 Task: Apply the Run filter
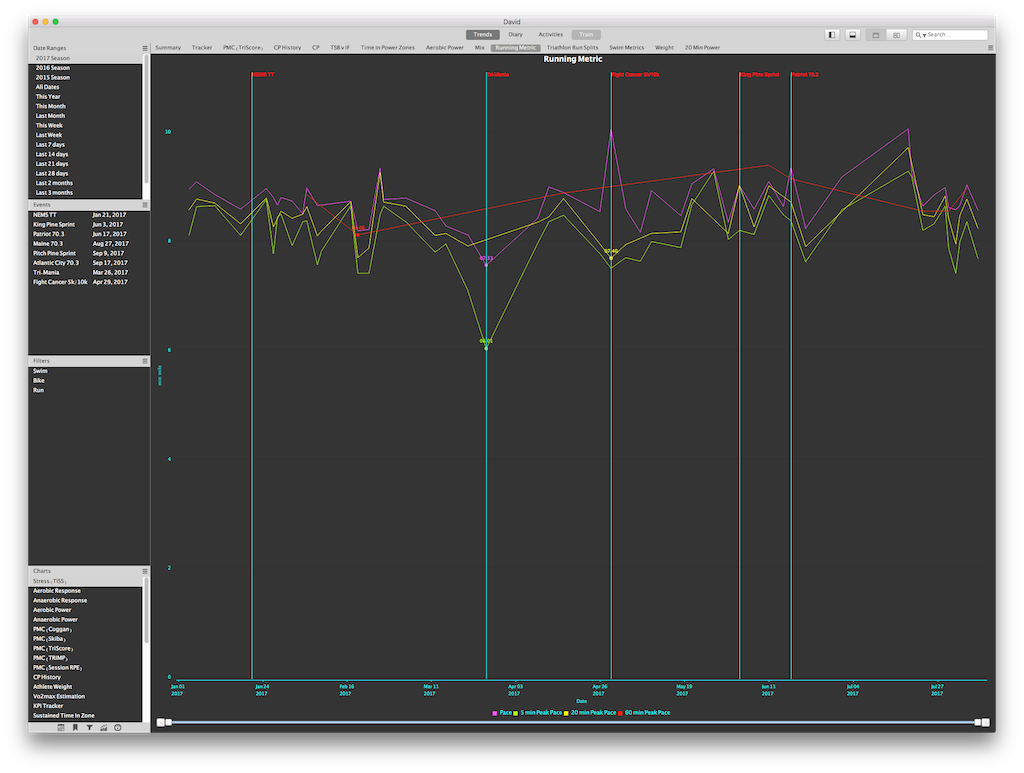[x=88, y=390]
